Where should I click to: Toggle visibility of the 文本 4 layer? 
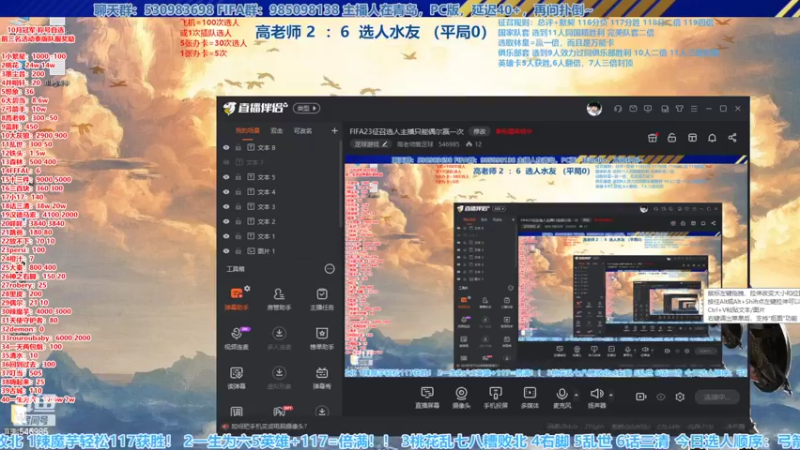point(226,192)
